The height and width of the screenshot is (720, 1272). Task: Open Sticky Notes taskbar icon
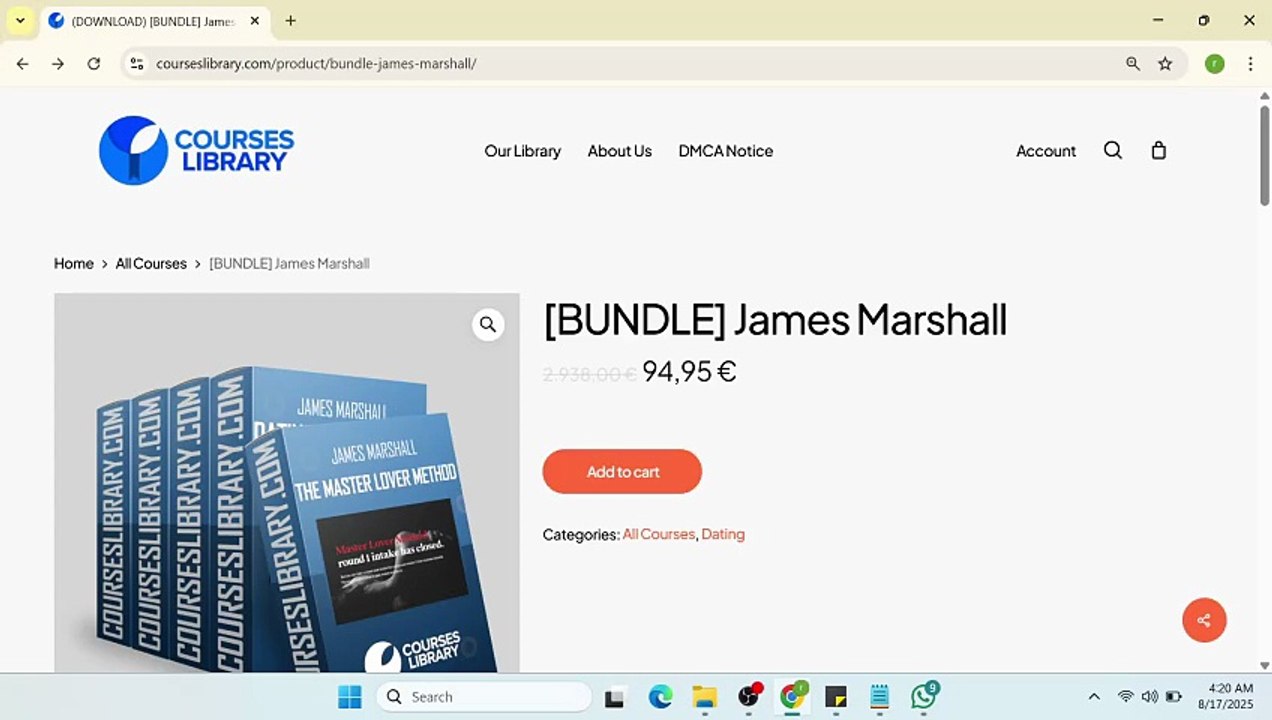click(836, 697)
